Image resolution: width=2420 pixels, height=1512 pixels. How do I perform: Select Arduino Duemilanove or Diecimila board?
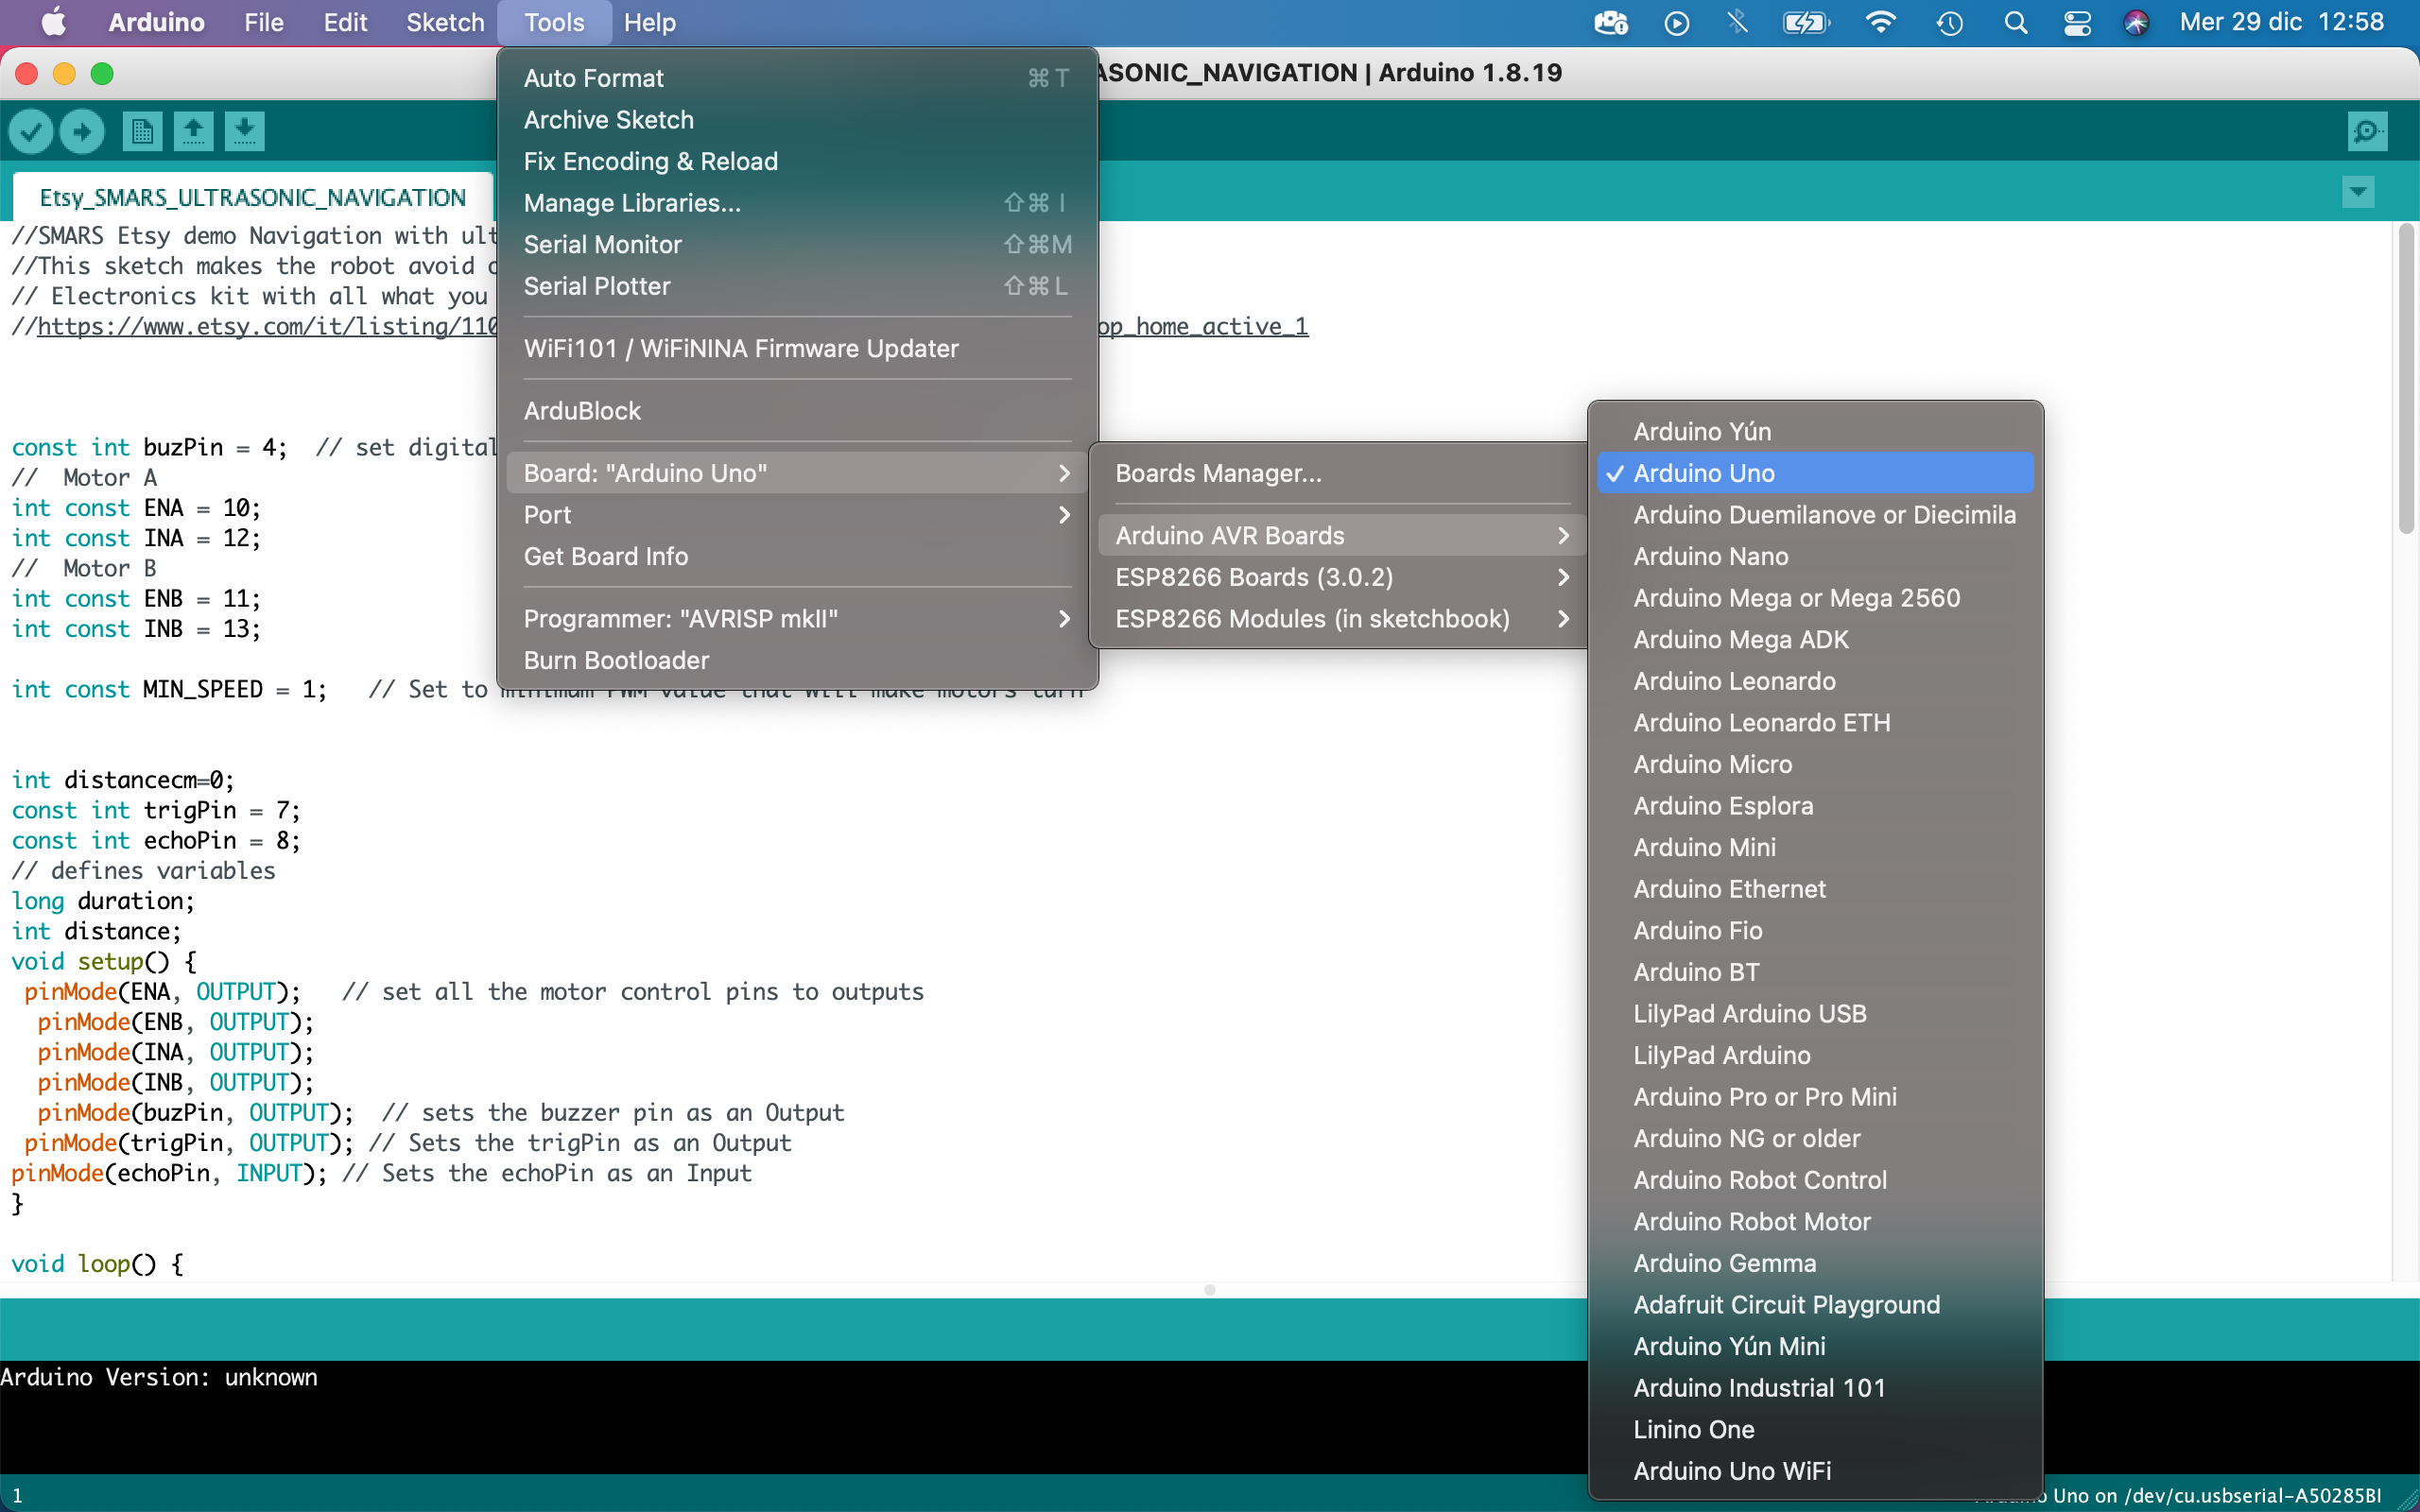point(1815,515)
